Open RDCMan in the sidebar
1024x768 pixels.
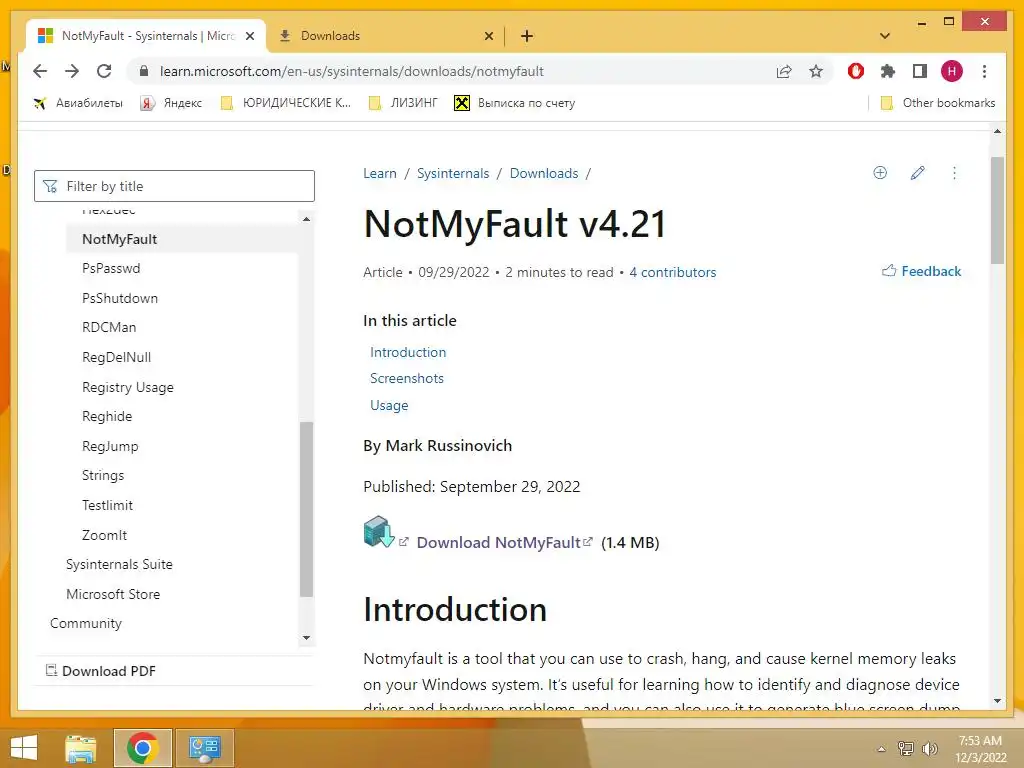point(109,327)
